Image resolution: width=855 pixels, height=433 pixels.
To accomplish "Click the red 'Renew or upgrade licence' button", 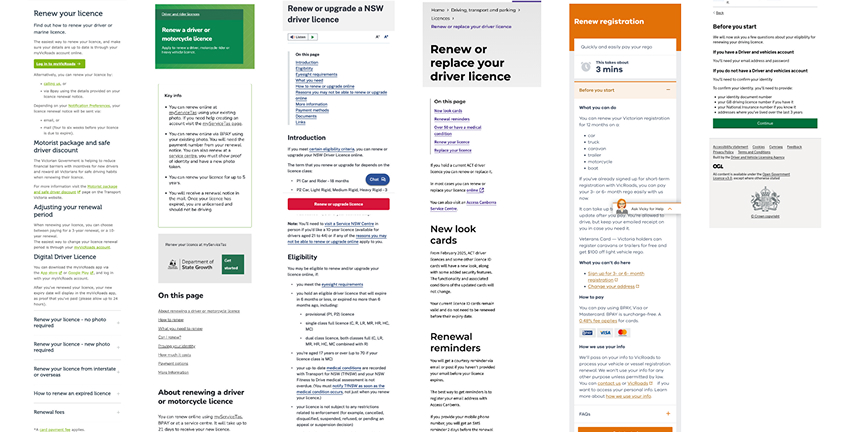I will pos(338,204).
